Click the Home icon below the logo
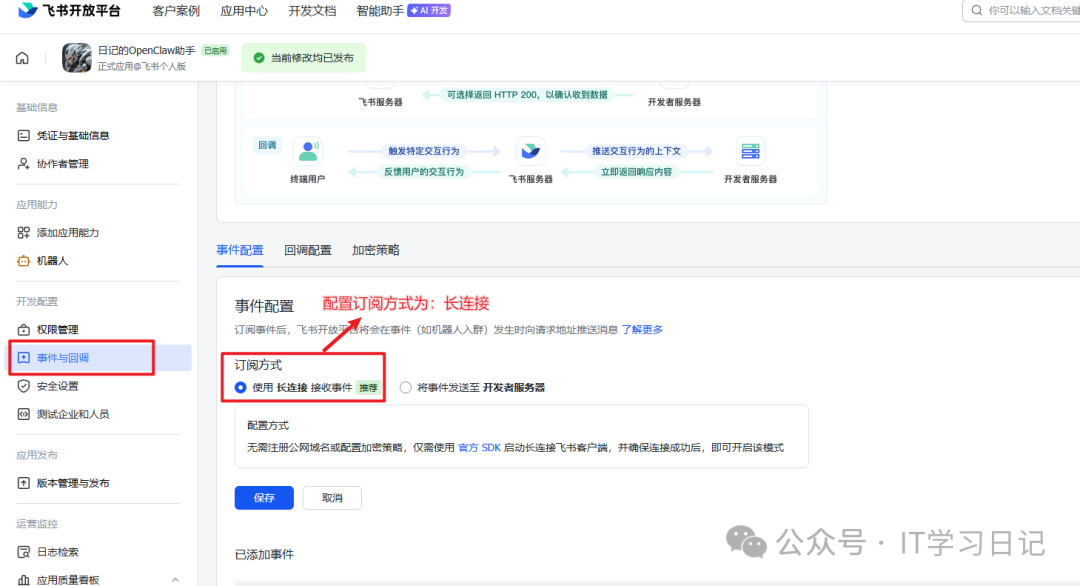 21,58
